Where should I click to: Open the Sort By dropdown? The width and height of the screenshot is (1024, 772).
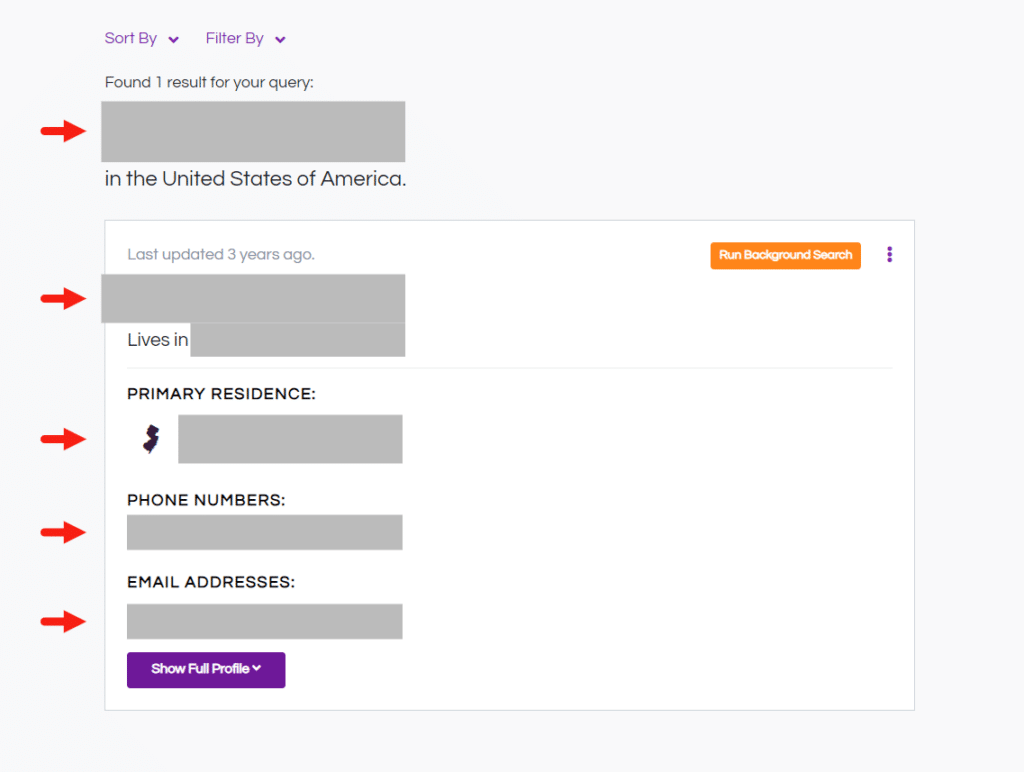(x=142, y=39)
